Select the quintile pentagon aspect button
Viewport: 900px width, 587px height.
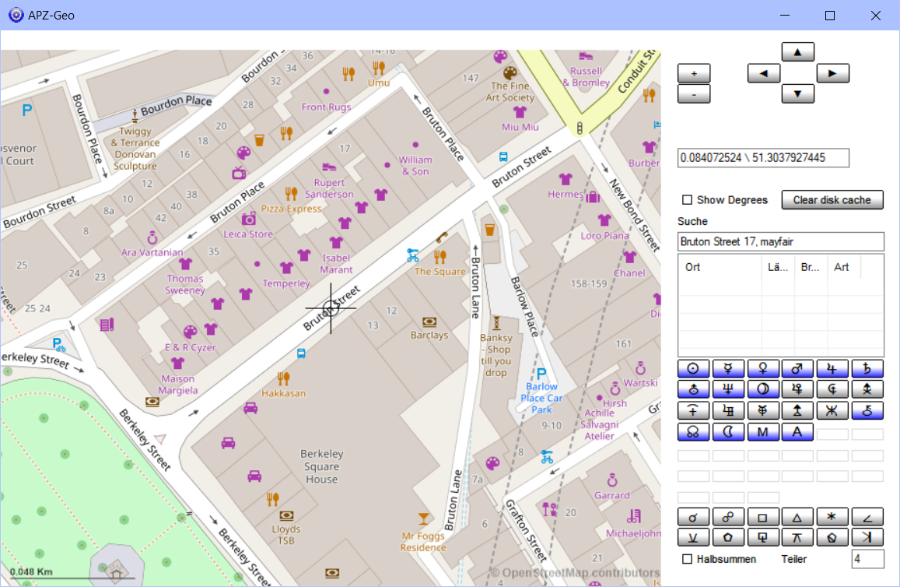pos(728,538)
